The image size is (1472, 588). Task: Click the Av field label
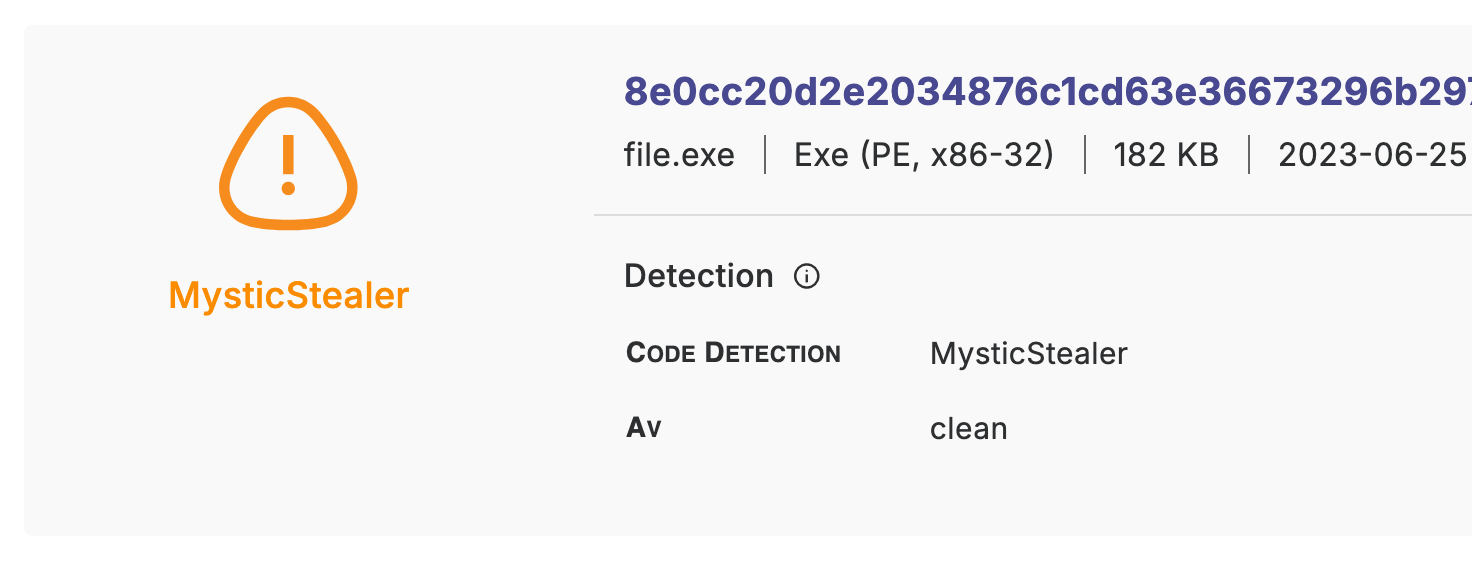644,428
